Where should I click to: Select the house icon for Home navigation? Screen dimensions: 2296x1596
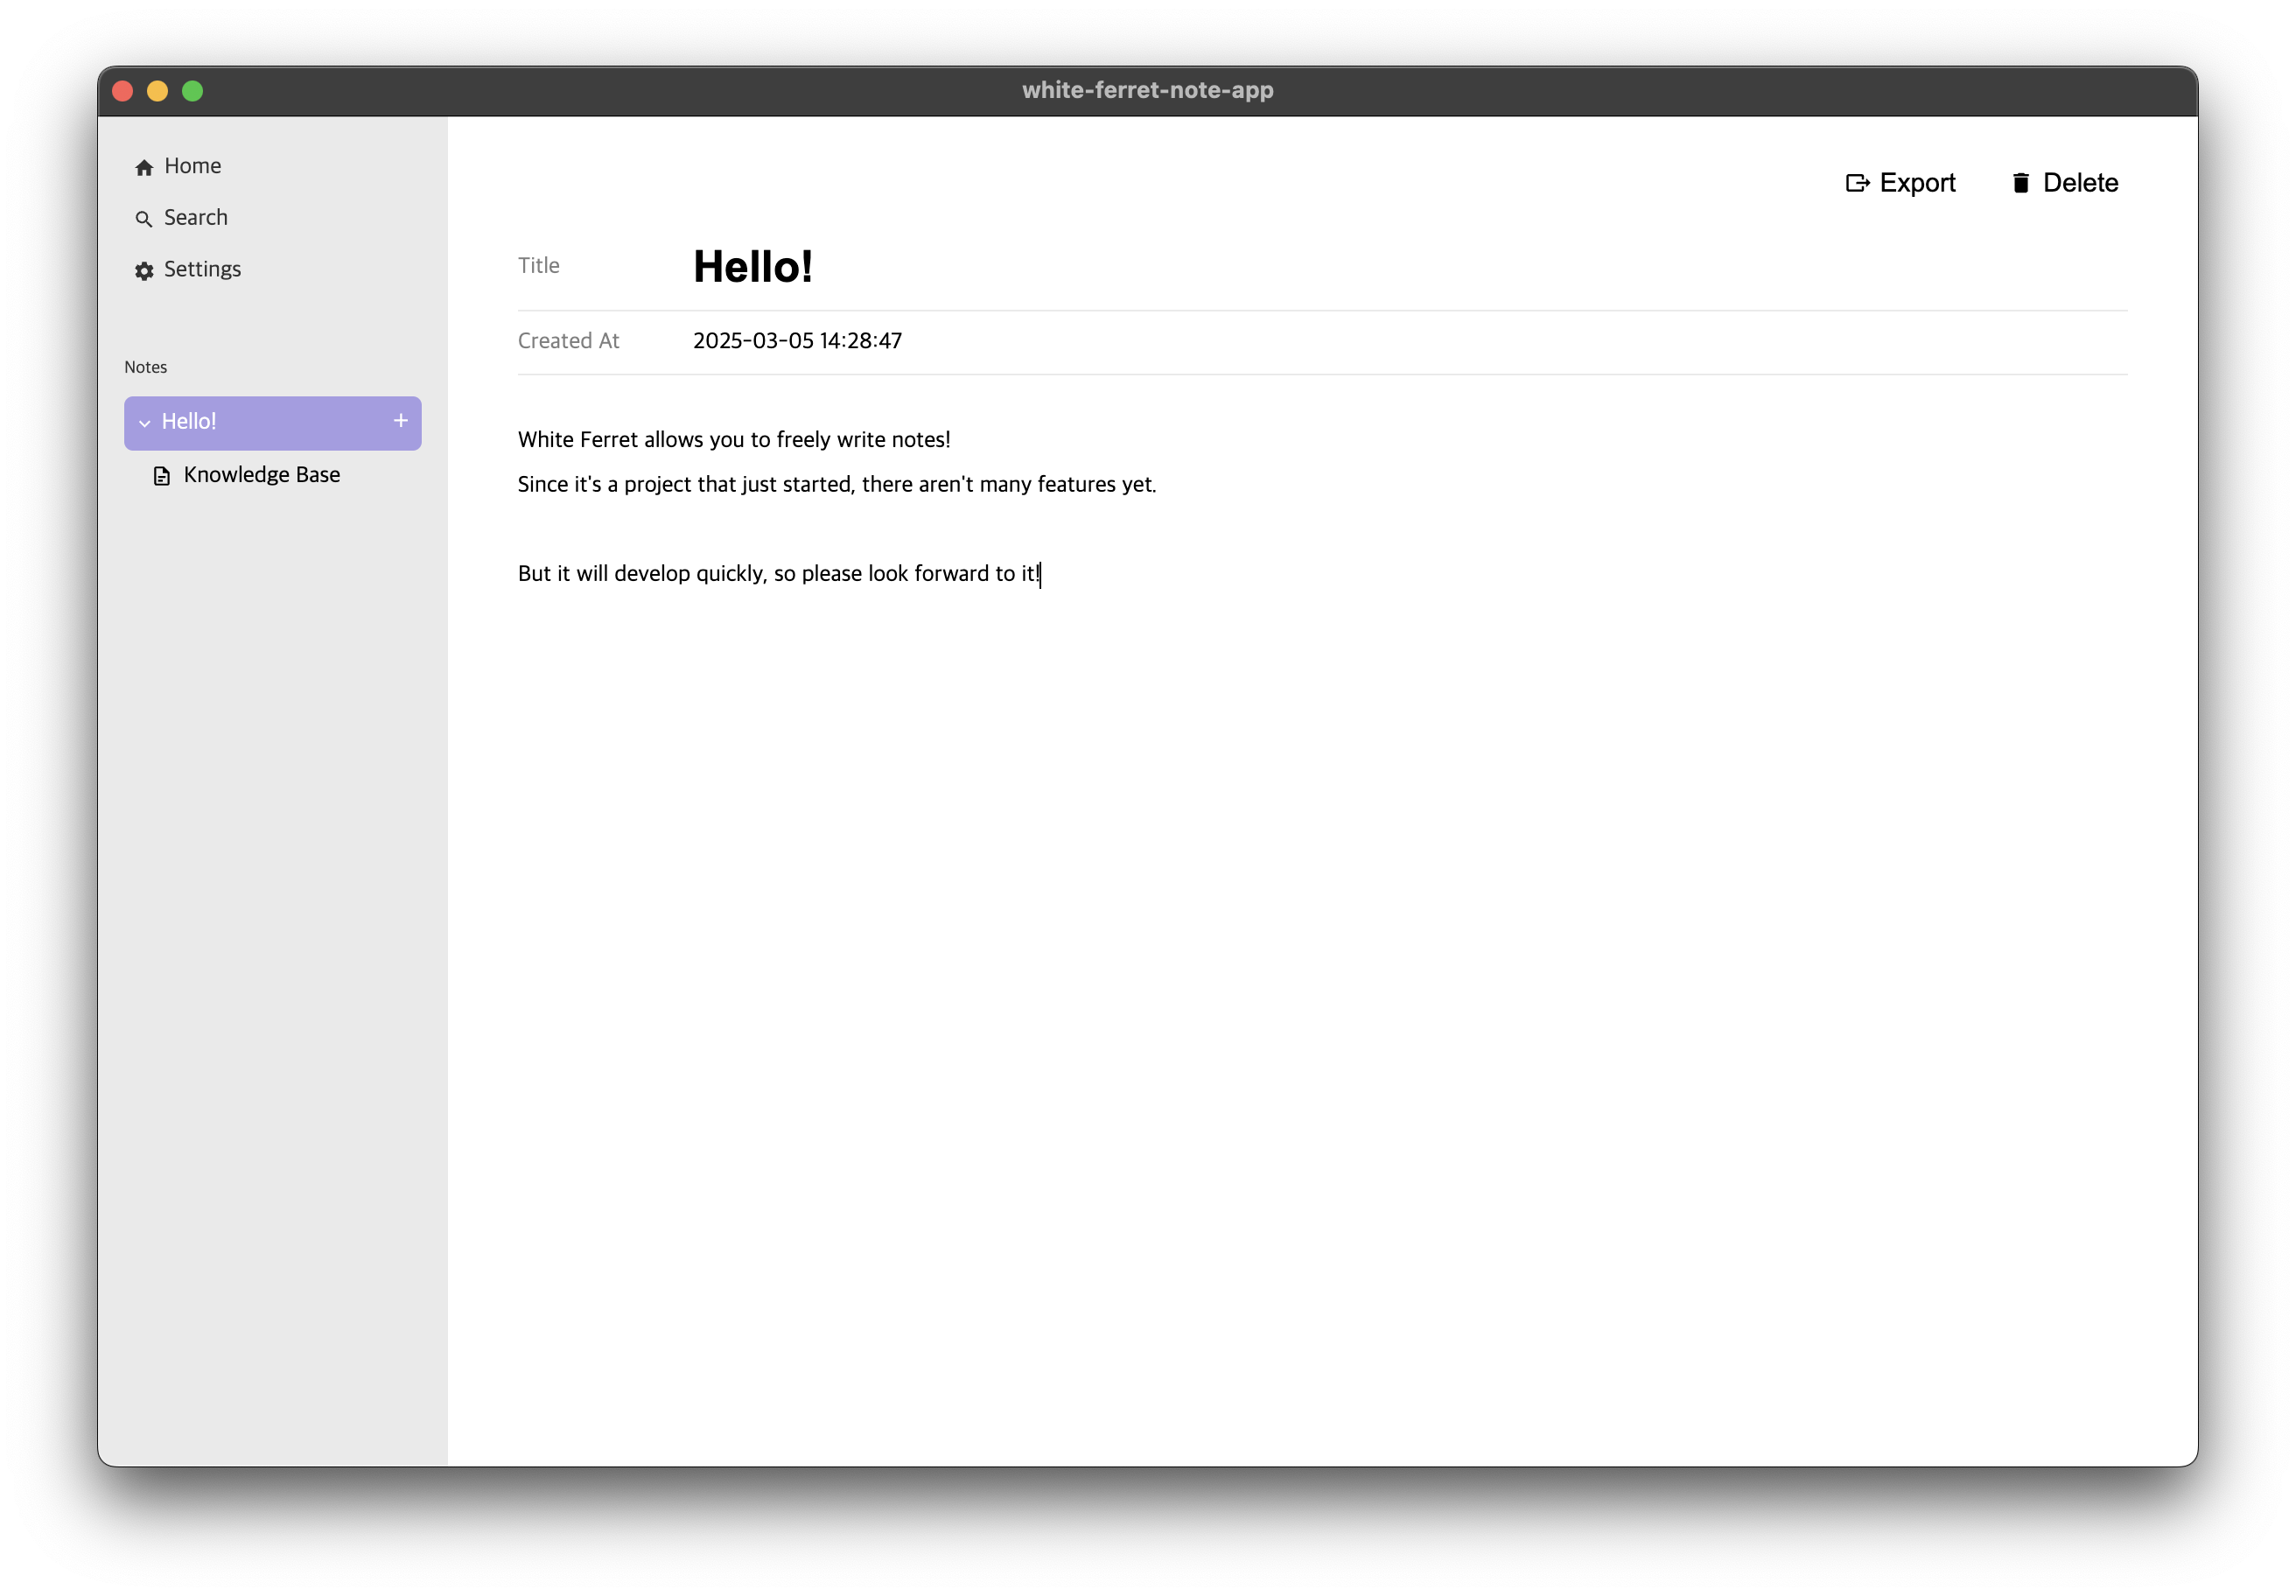click(x=144, y=166)
